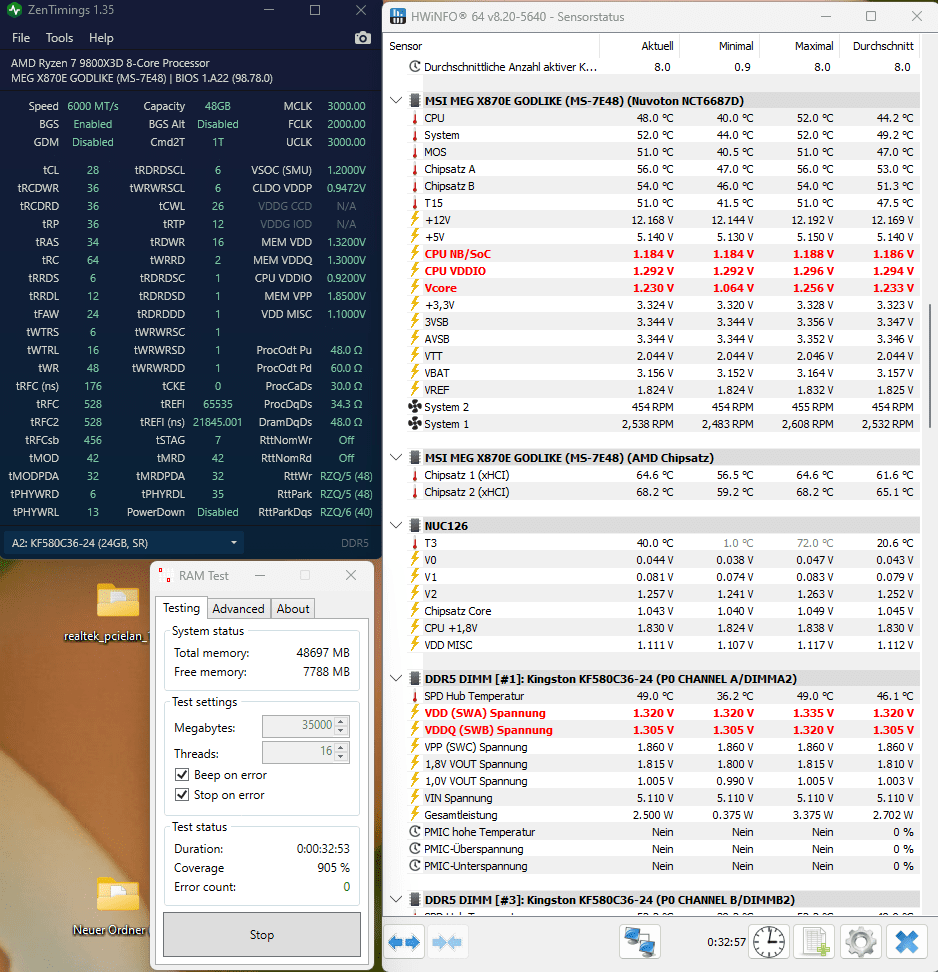938x972 pixels.
Task: Click the Minimal column header
Action: pyautogui.click(x=720, y=46)
